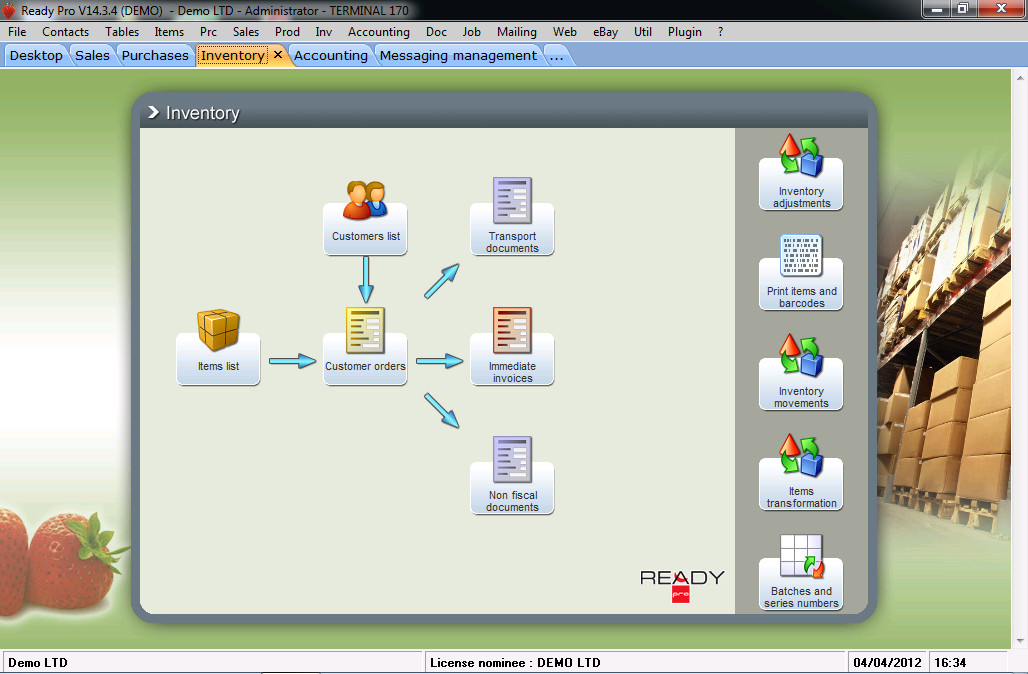The width and height of the screenshot is (1028, 674).
Task: Select the Inventory tab
Action: (233, 56)
